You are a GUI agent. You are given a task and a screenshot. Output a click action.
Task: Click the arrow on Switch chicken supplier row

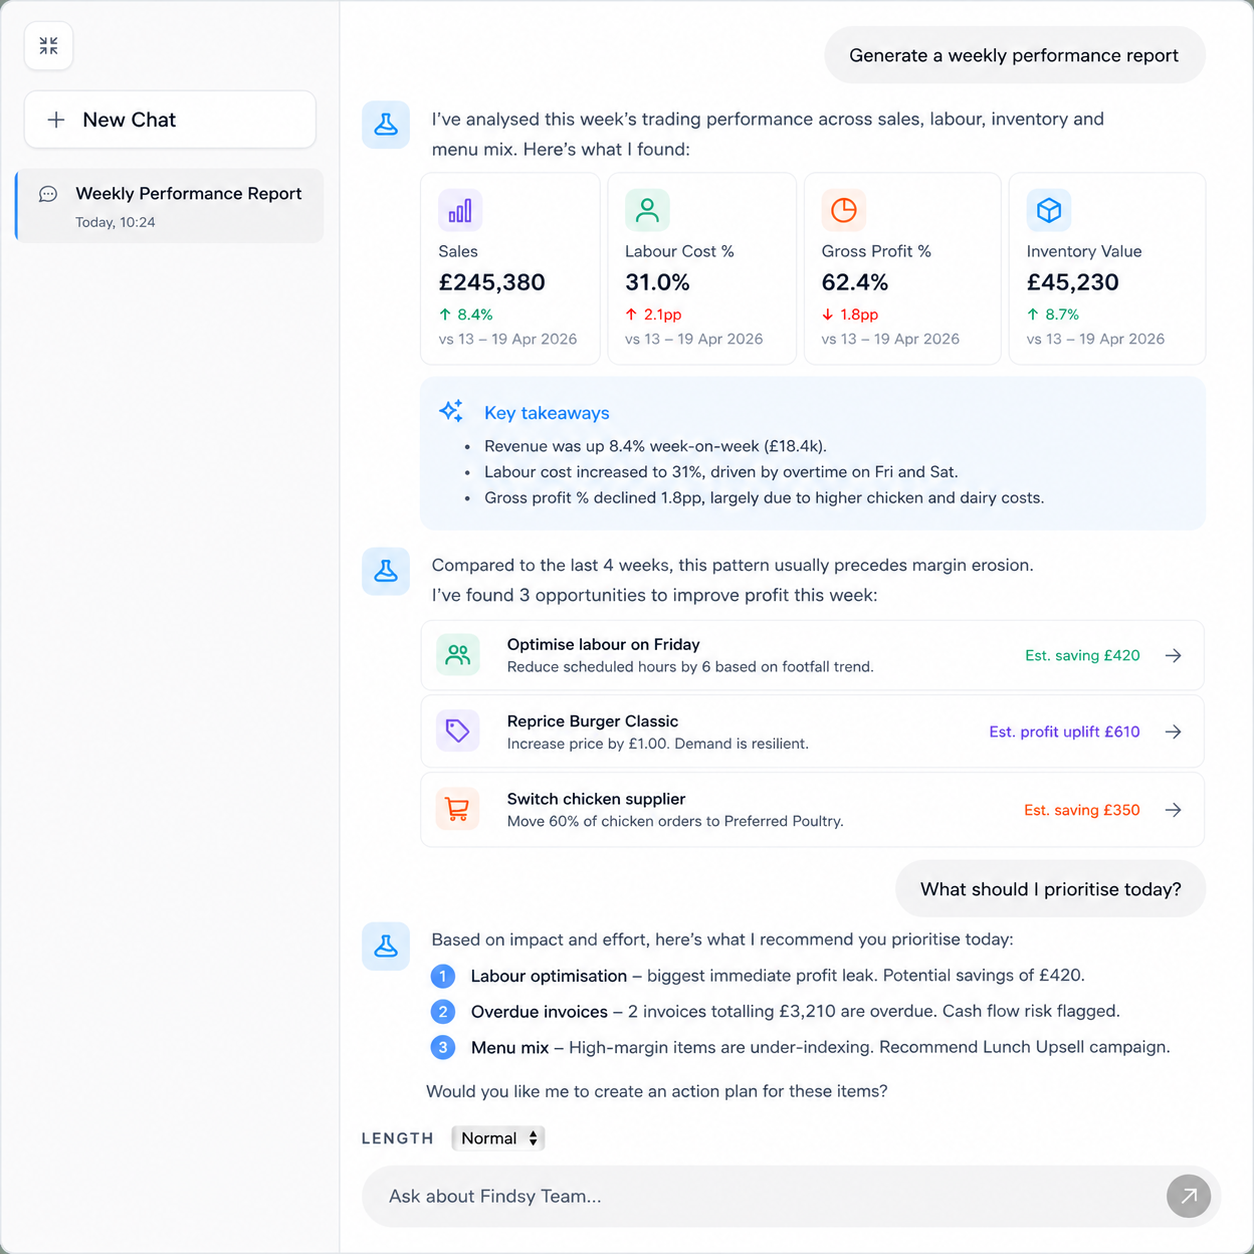pyautogui.click(x=1173, y=810)
